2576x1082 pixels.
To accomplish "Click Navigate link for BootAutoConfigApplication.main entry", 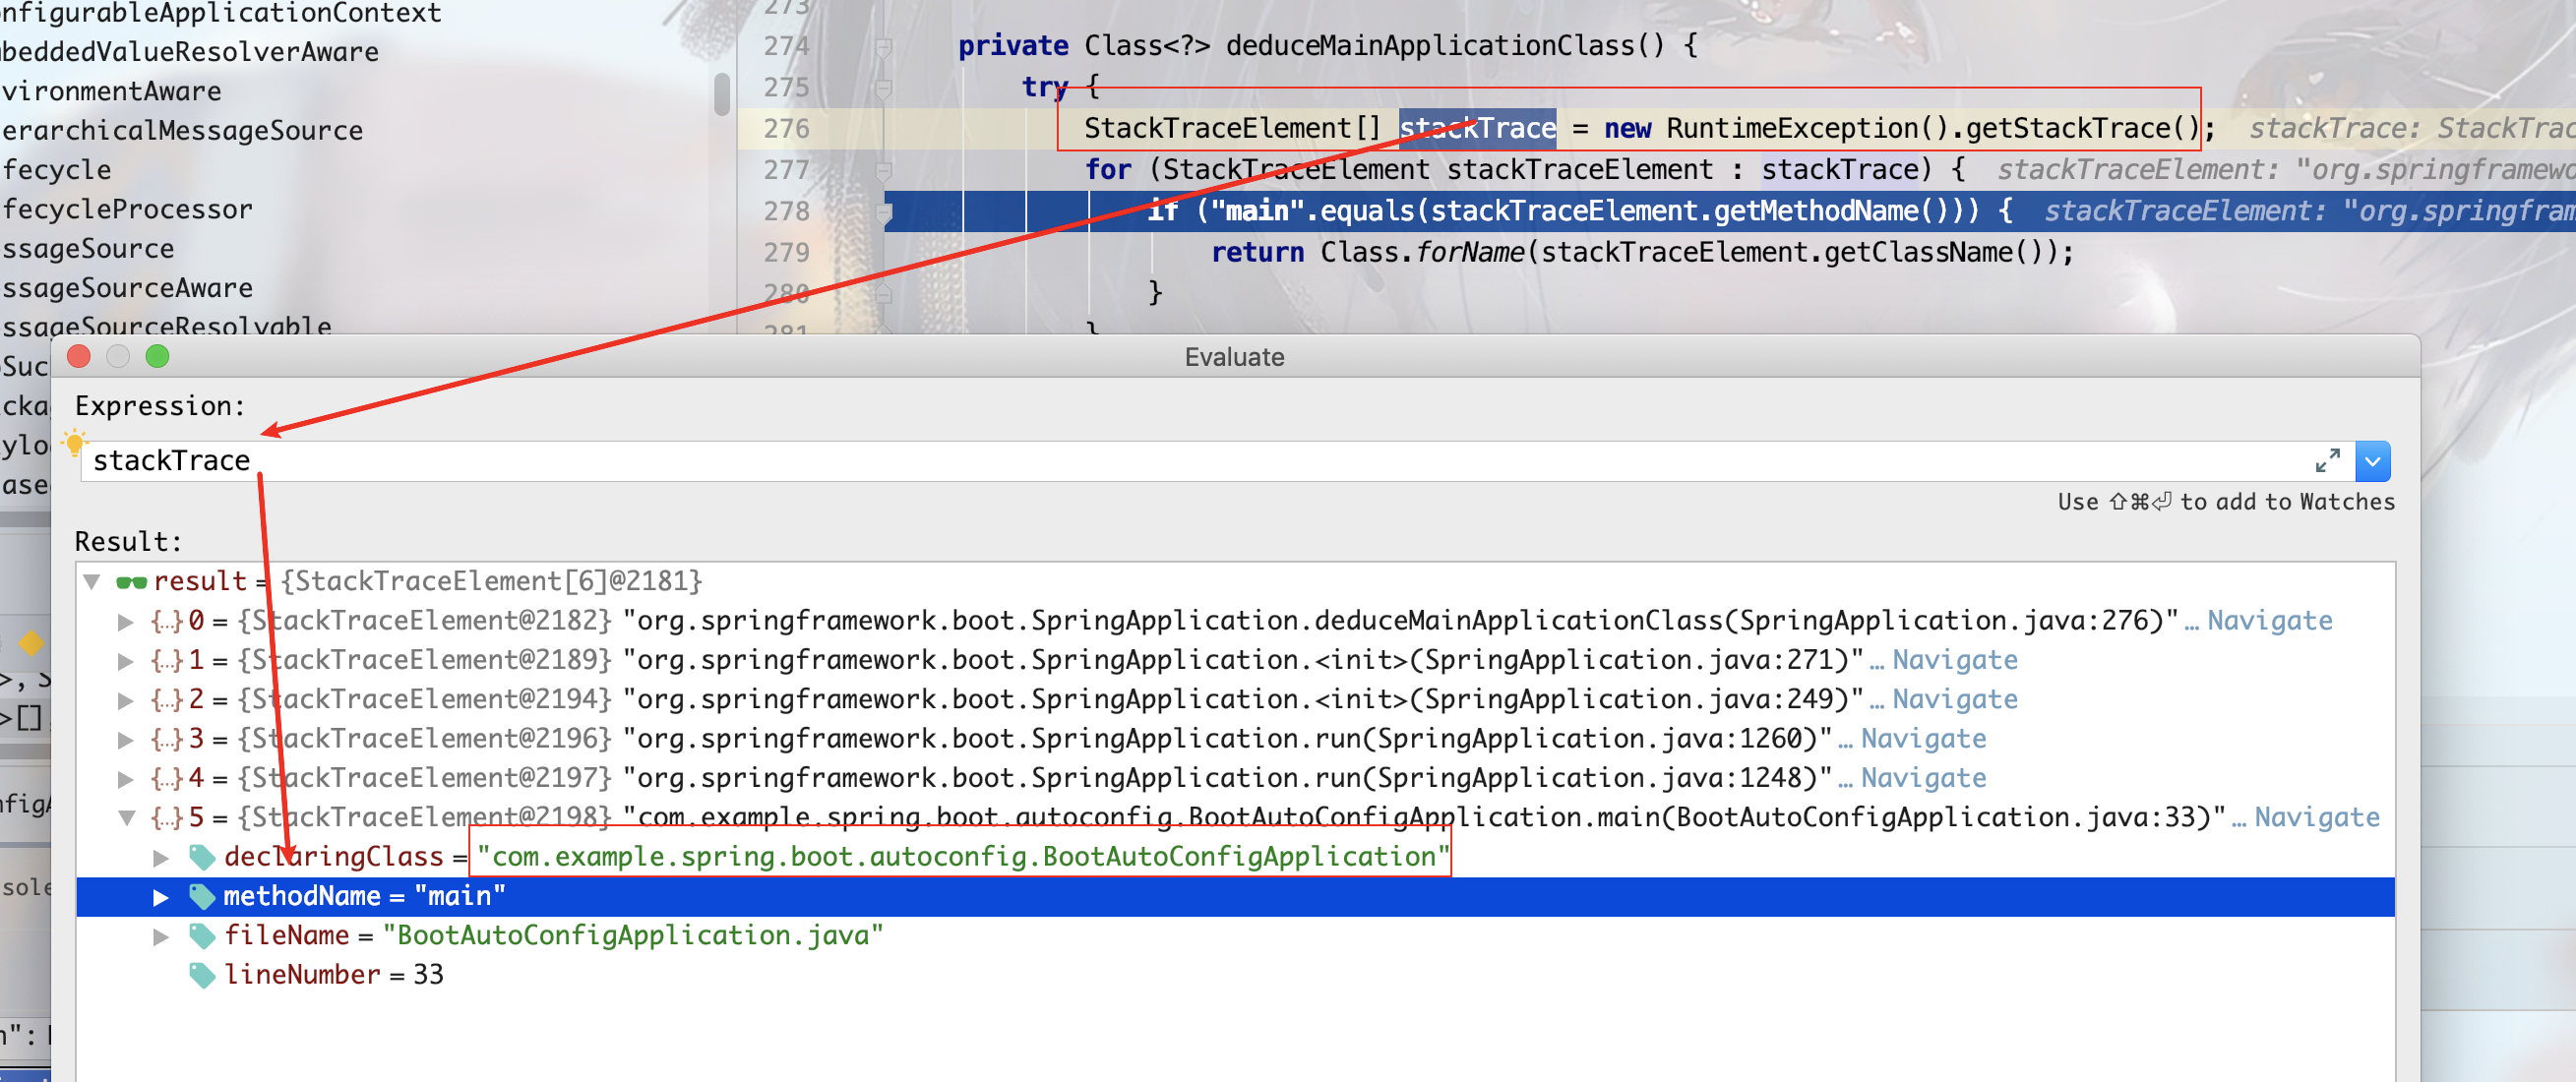I will pos(2316,818).
